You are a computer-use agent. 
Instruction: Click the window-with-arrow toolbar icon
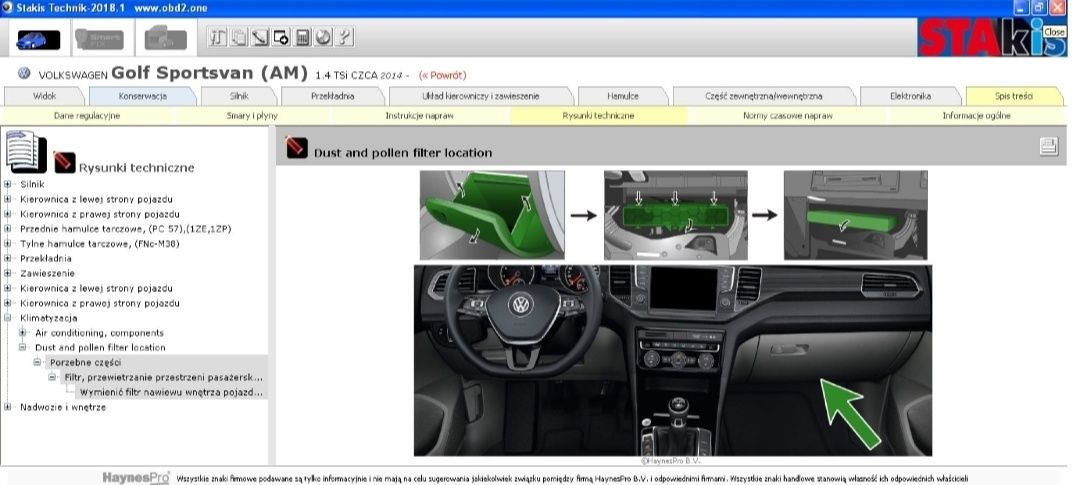[x=281, y=38]
